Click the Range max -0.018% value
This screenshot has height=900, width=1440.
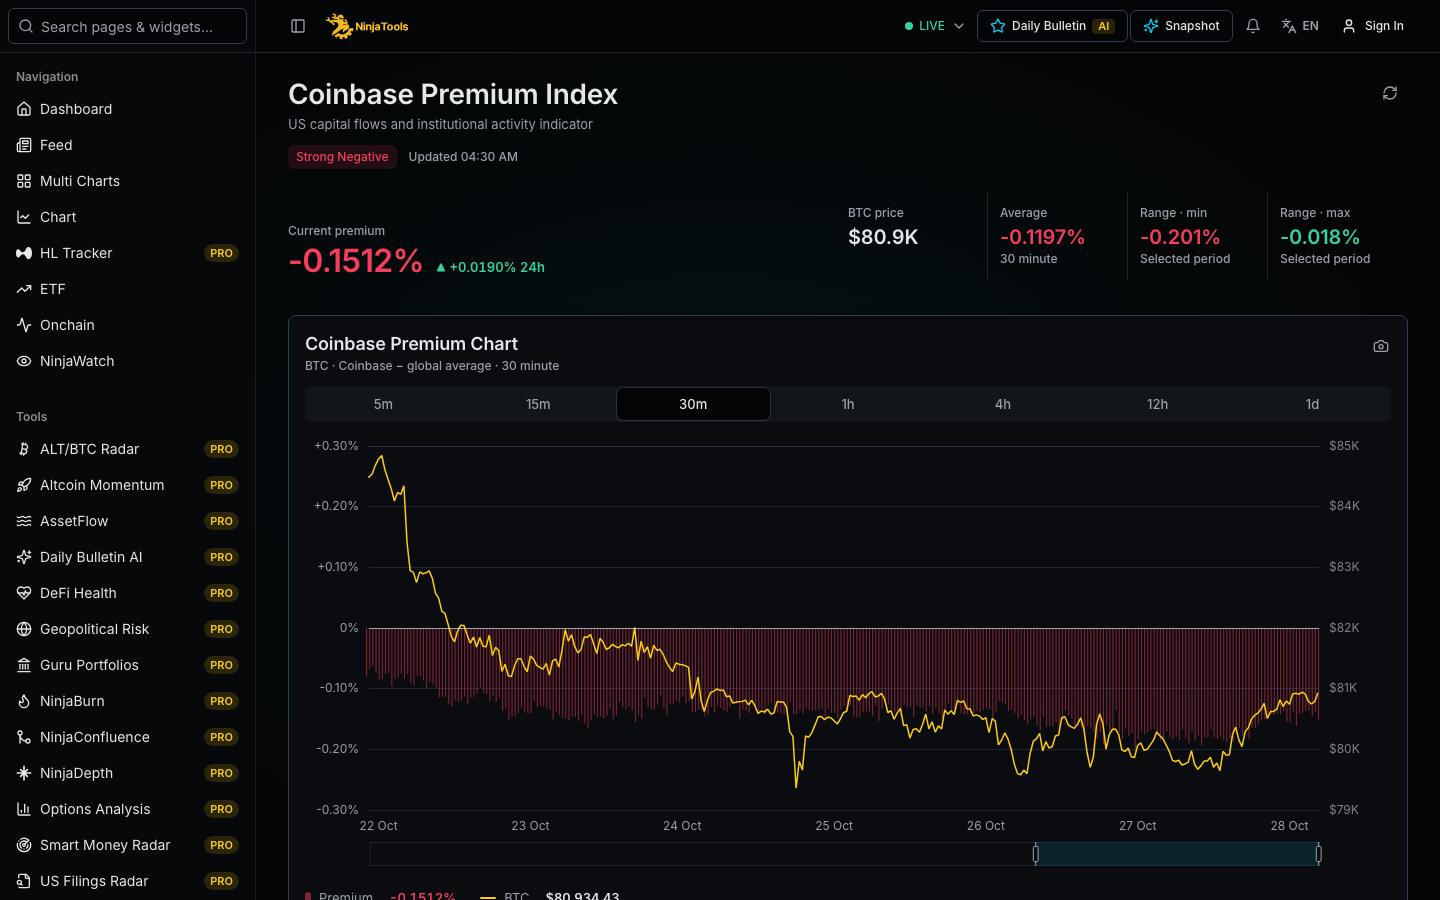point(1320,237)
